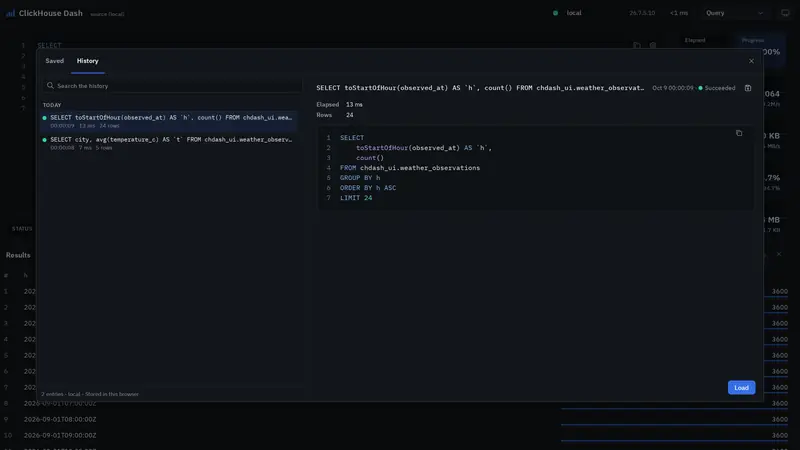
Task: Click the 2026-09-01T09:00:00Z result row
Action: click(400, 435)
